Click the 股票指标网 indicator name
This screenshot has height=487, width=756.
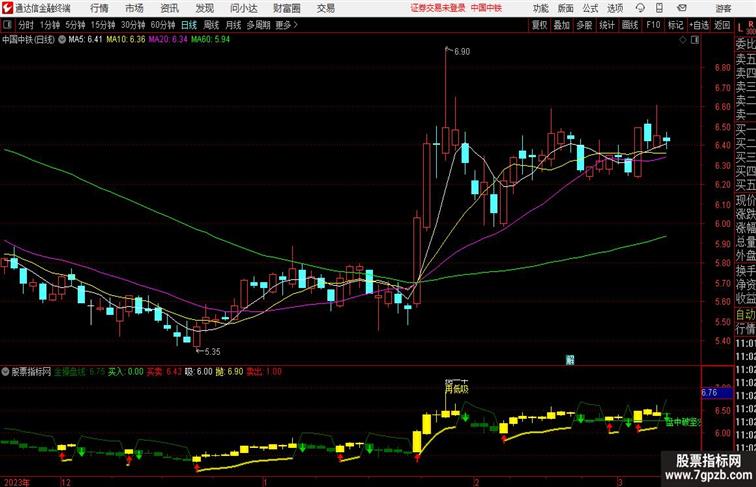pos(31,372)
